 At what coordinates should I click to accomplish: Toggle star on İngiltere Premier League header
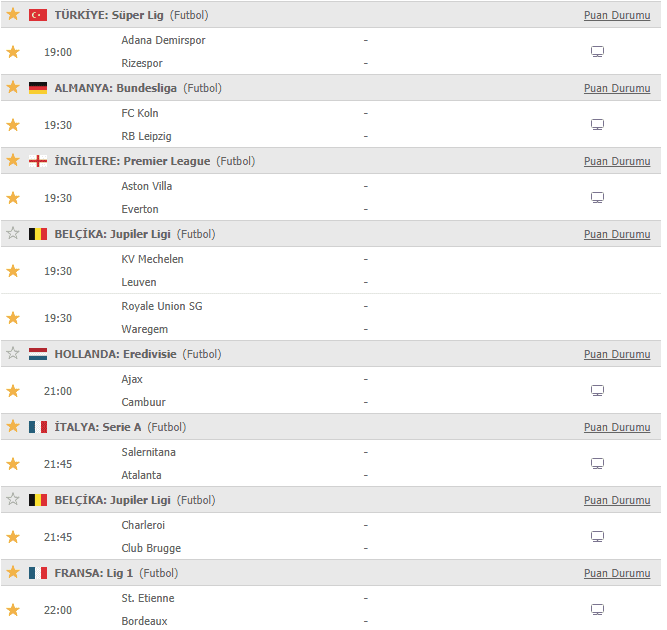[13, 160]
